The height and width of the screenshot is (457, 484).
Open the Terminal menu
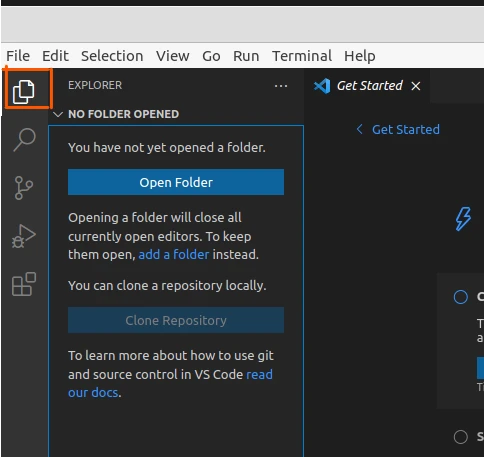[302, 56]
